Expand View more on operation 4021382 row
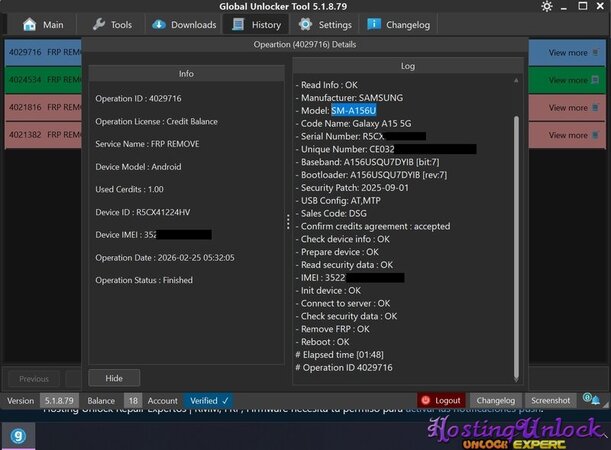This screenshot has width=611, height=450. pos(572,134)
